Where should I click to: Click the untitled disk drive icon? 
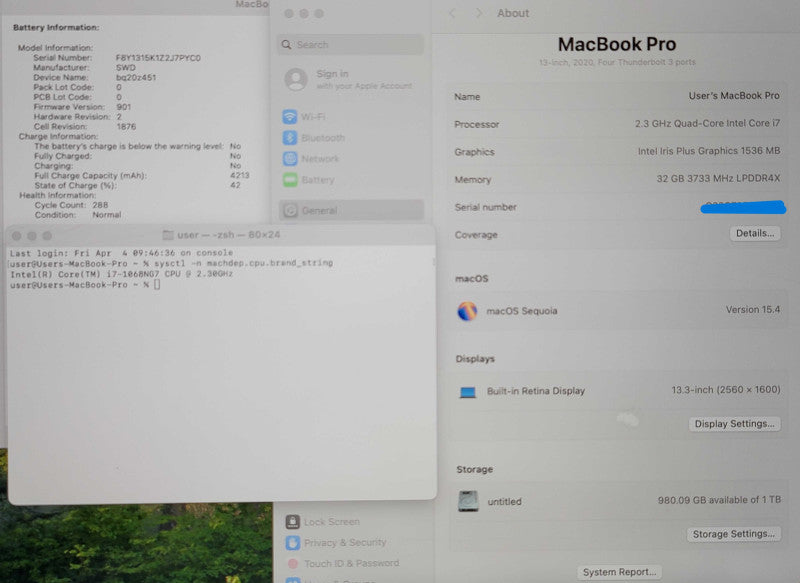point(468,501)
